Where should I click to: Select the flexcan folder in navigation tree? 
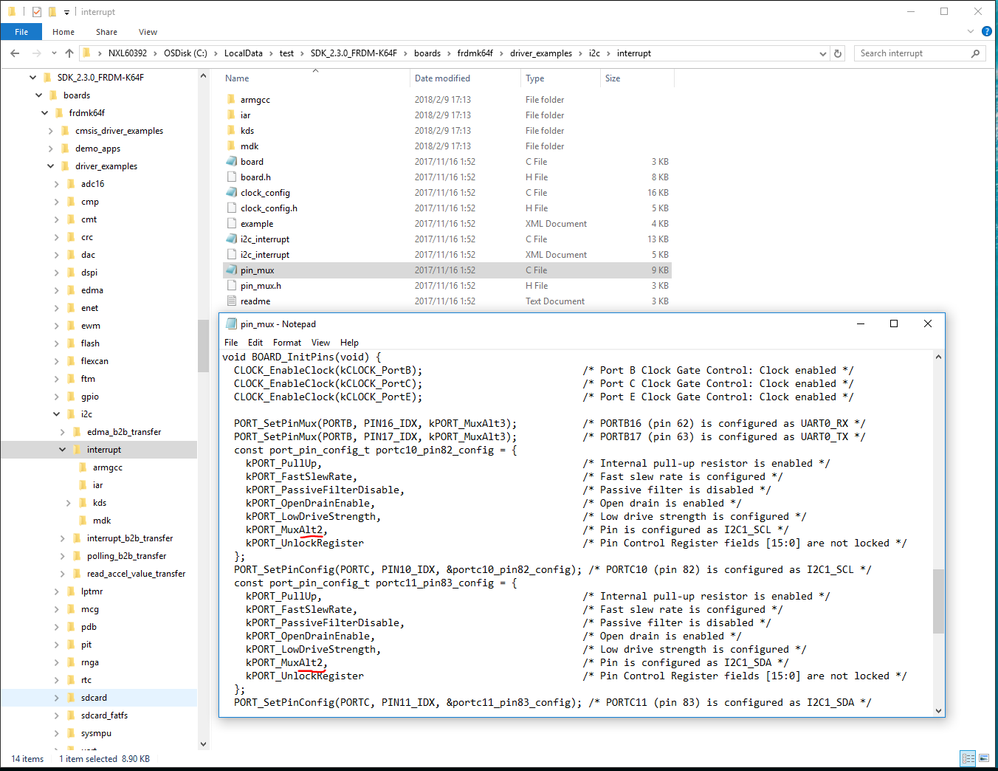[x=94, y=361]
